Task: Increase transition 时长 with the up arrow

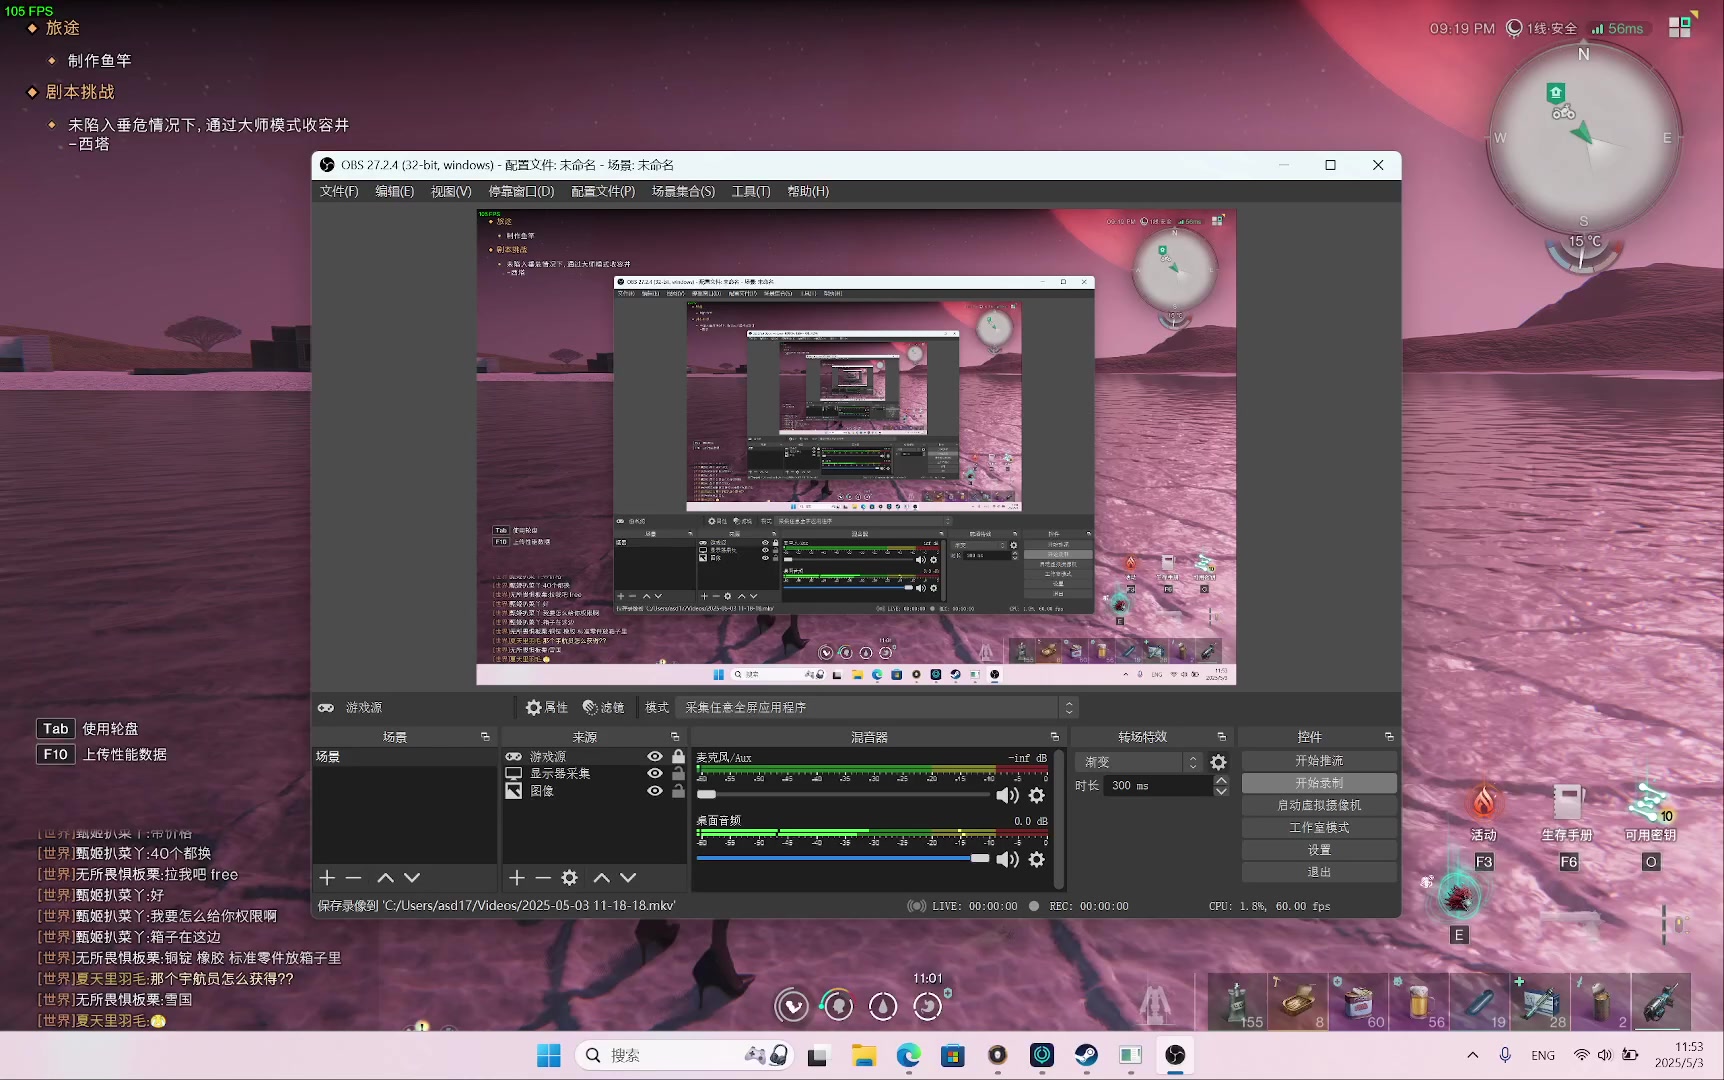Action: (1221, 780)
